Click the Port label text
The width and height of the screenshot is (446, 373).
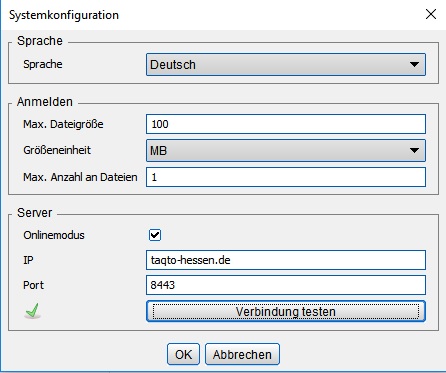[x=33, y=285]
